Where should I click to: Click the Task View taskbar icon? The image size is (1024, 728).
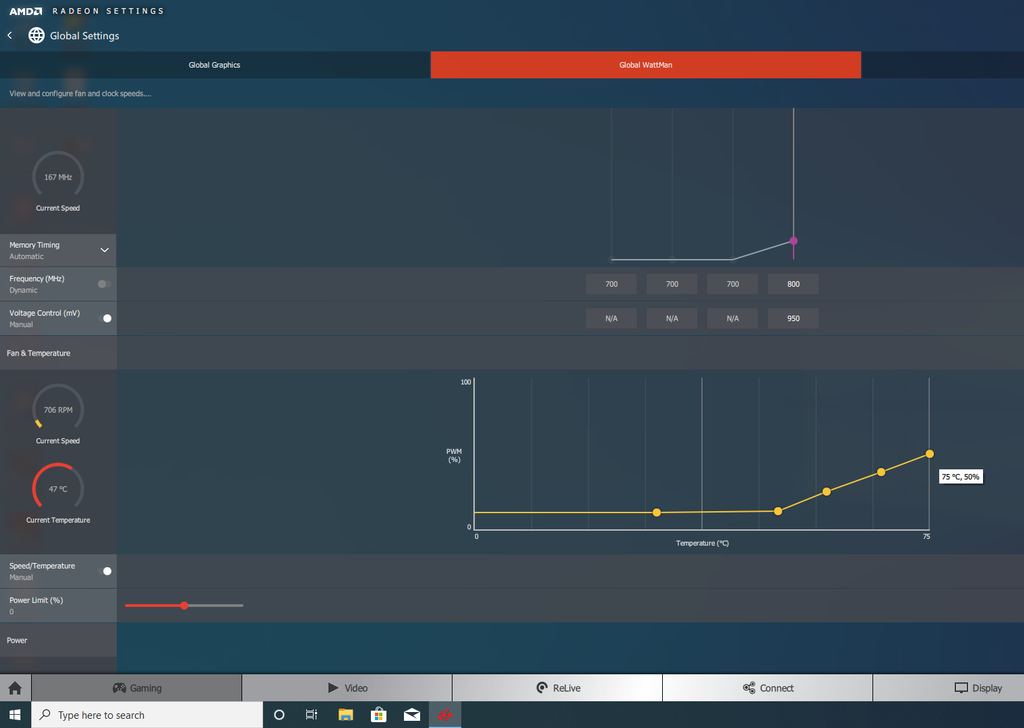pyautogui.click(x=312, y=715)
